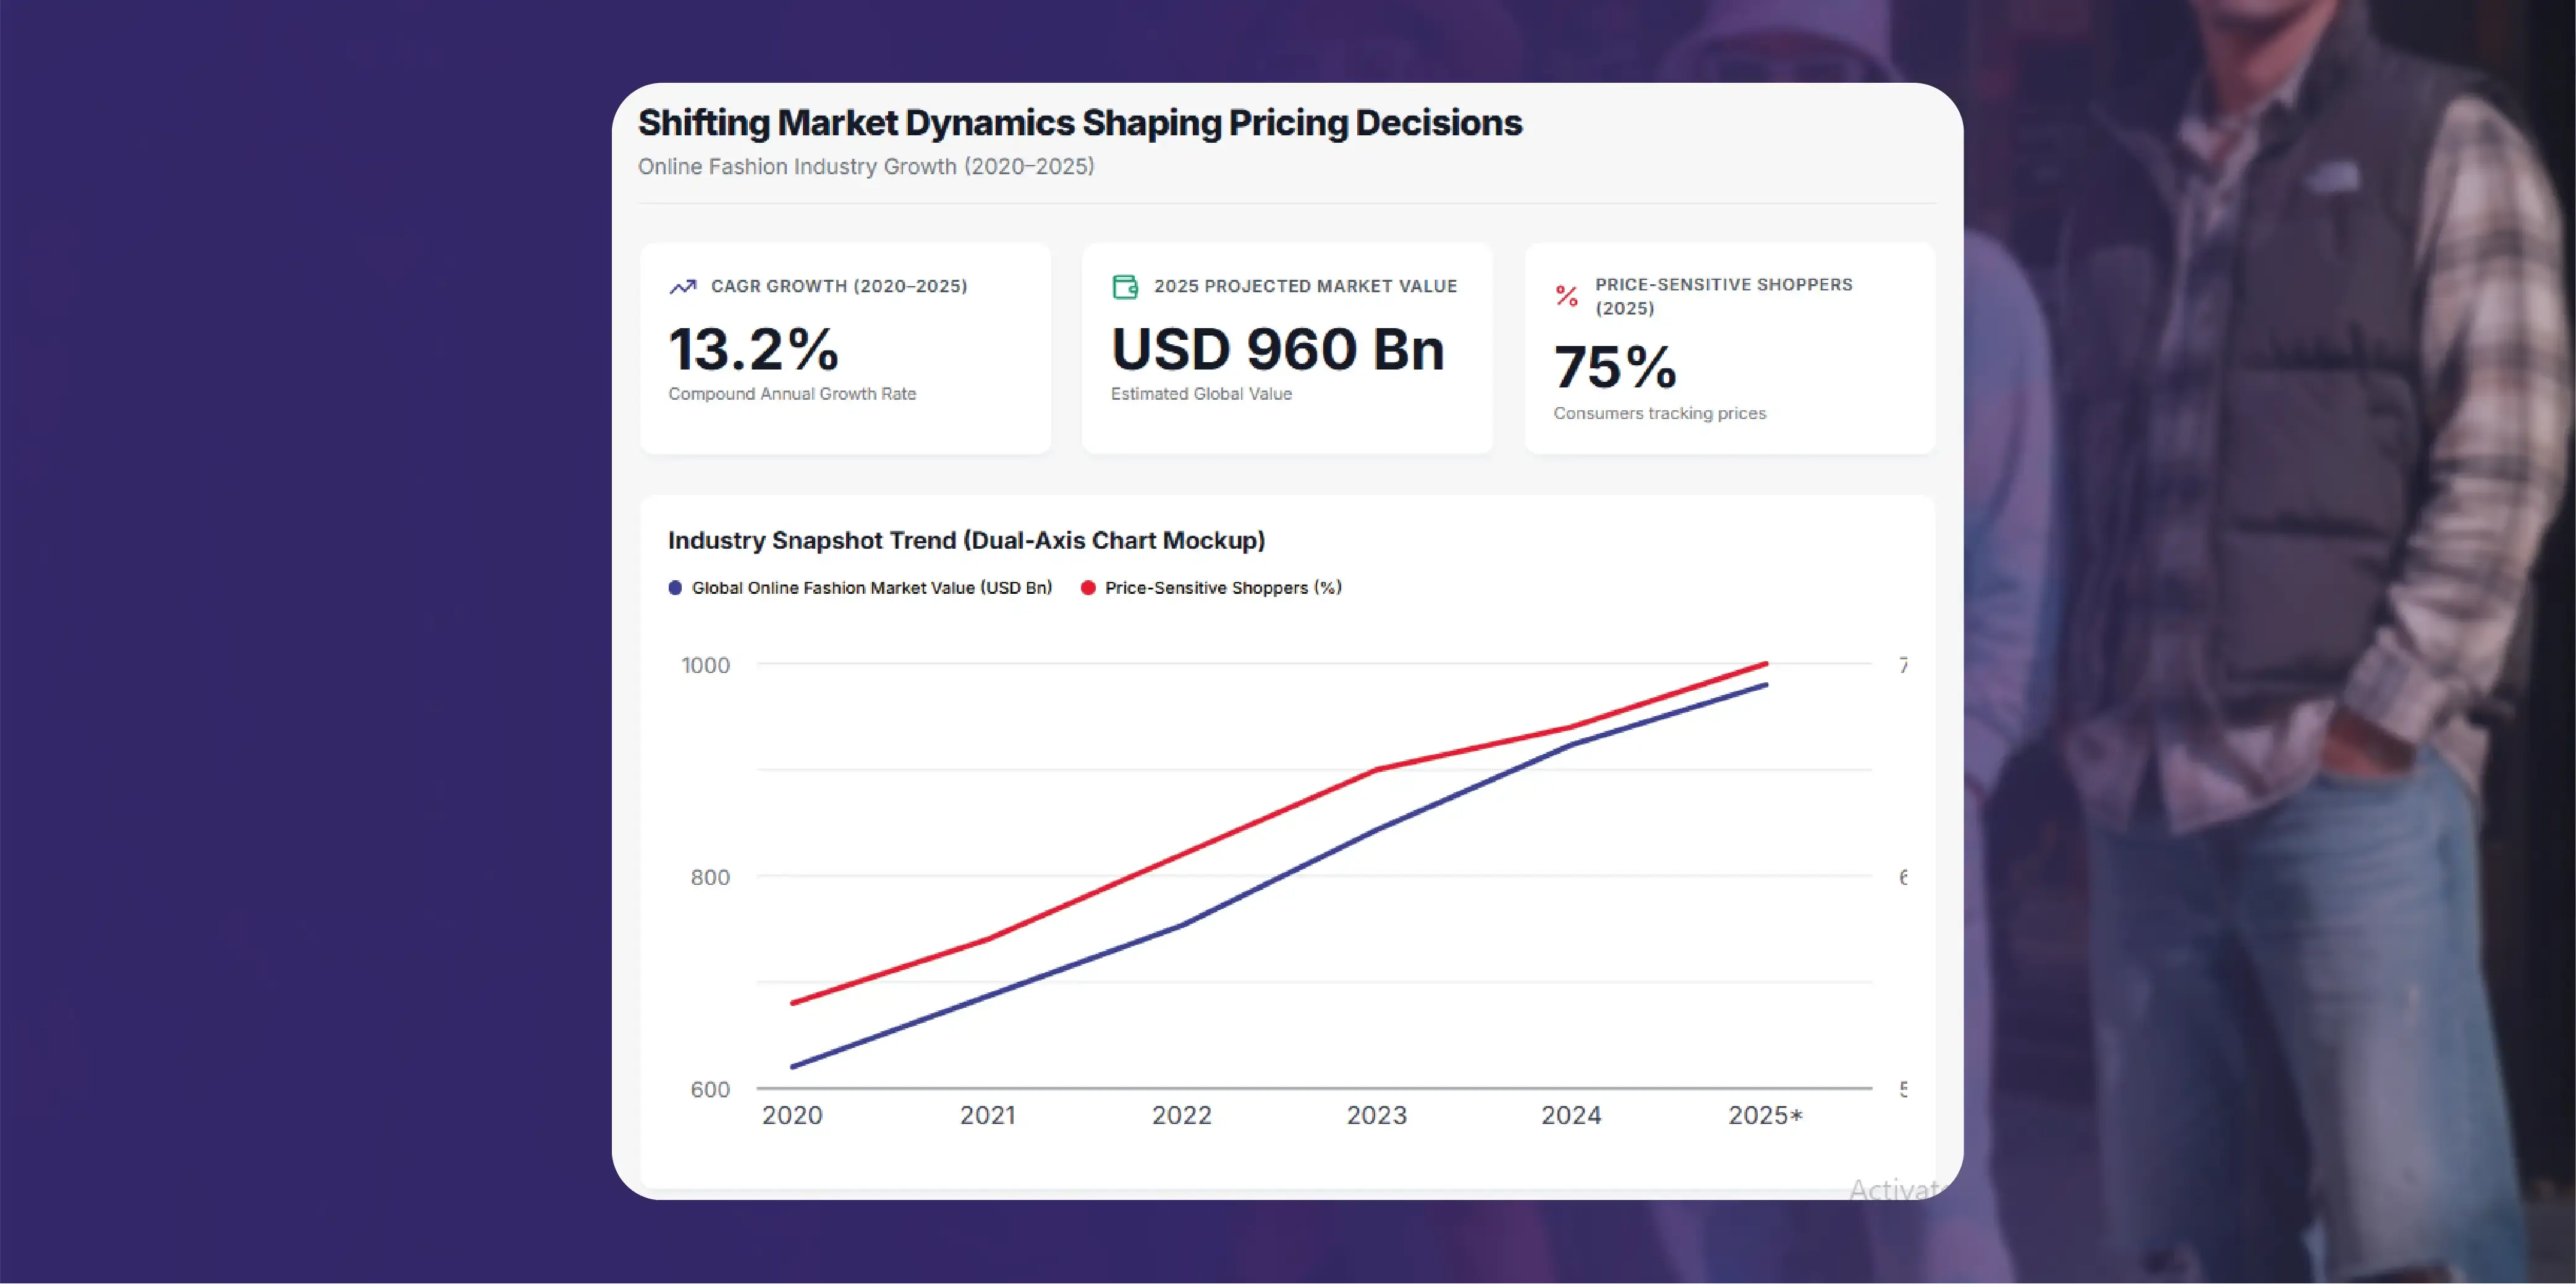The width and height of the screenshot is (2576, 1284).
Task: Click the 2023 x-axis label
Action: click(x=1376, y=1115)
